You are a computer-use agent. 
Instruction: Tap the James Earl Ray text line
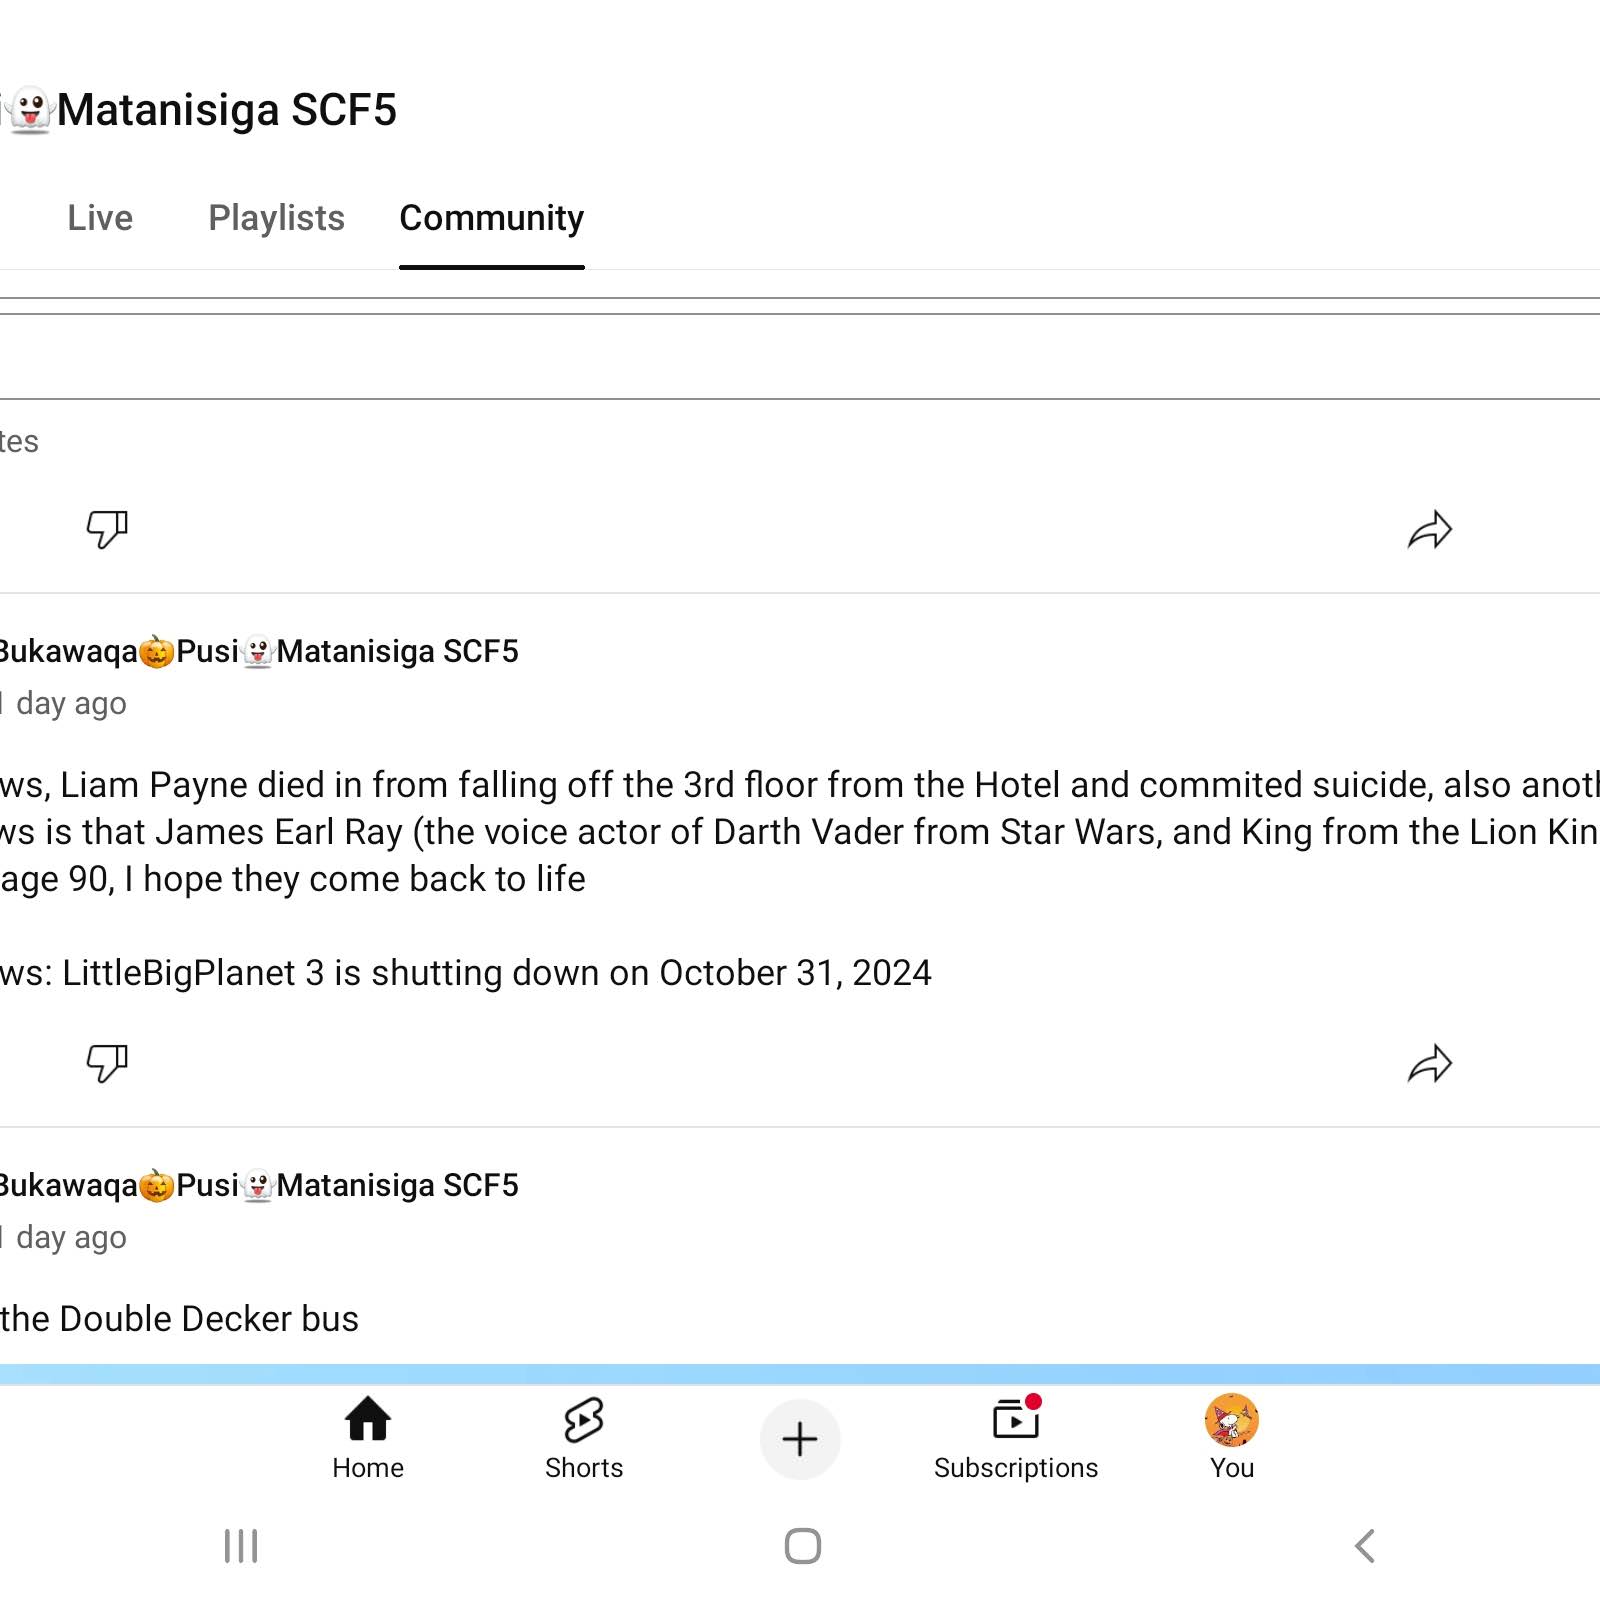click(x=800, y=832)
